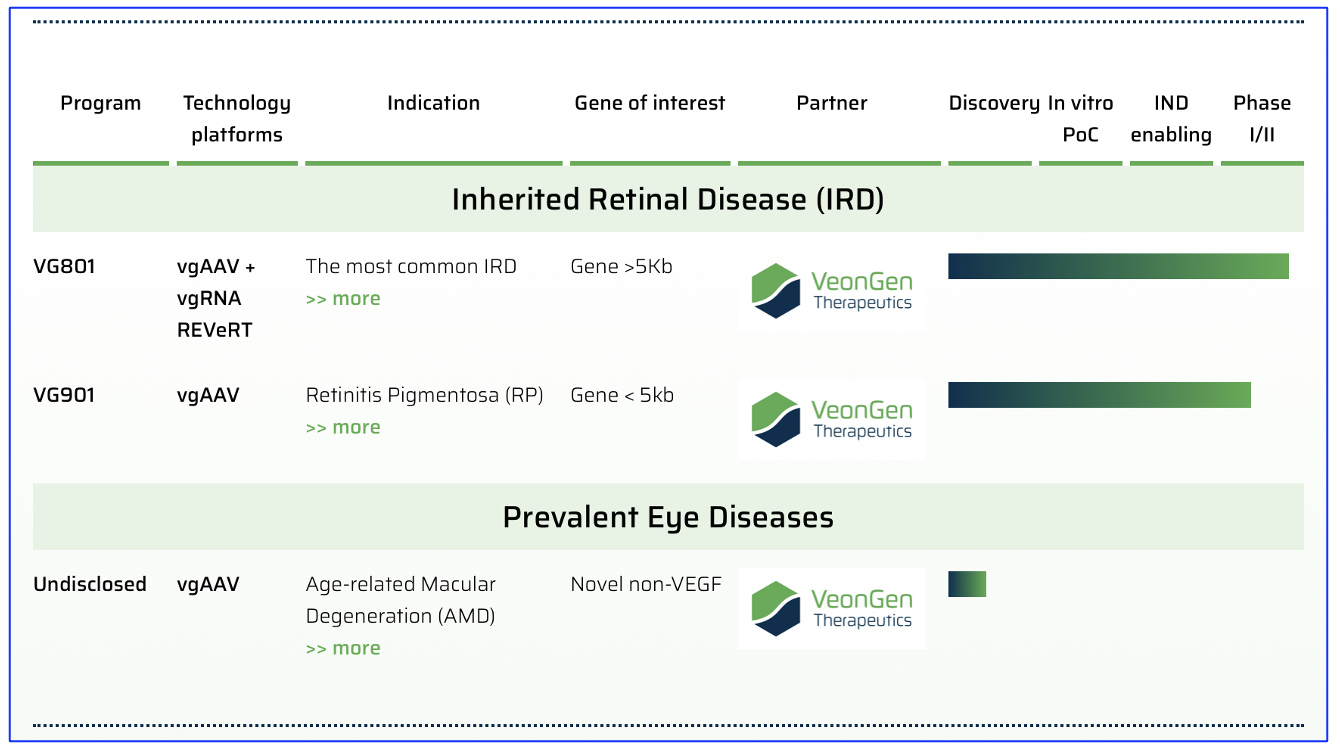This screenshot has height=756, width=1340.
Task: Click the short Undisclosed program progress bar
Action: click(967, 584)
